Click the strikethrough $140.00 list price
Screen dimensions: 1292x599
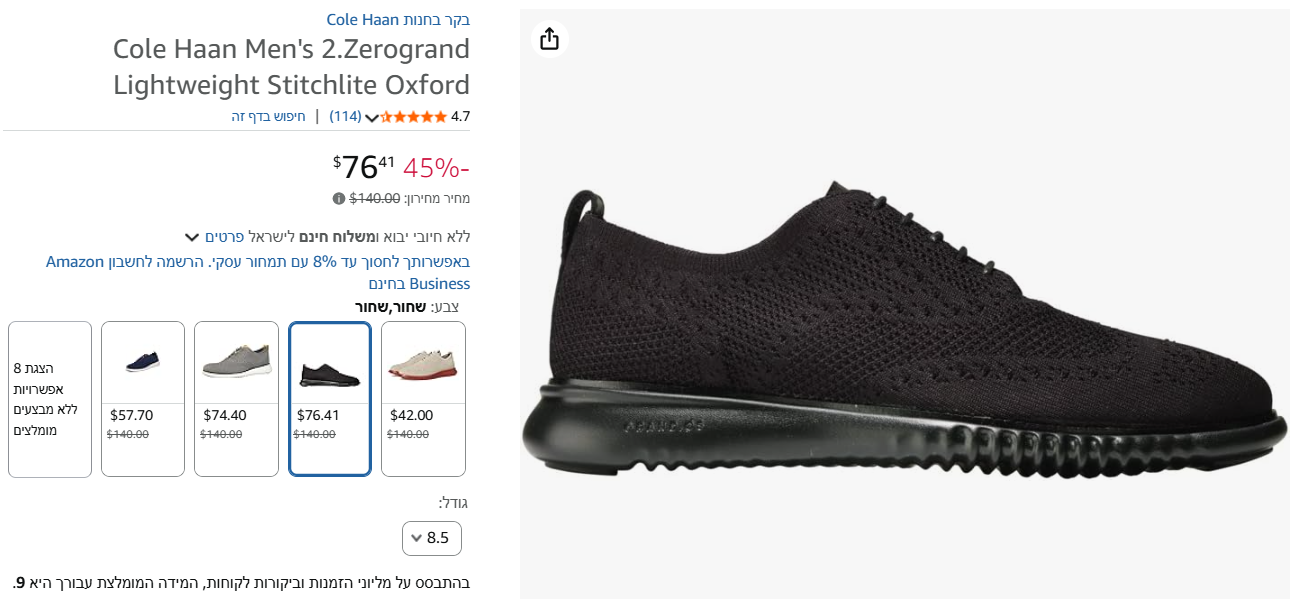pos(374,198)
